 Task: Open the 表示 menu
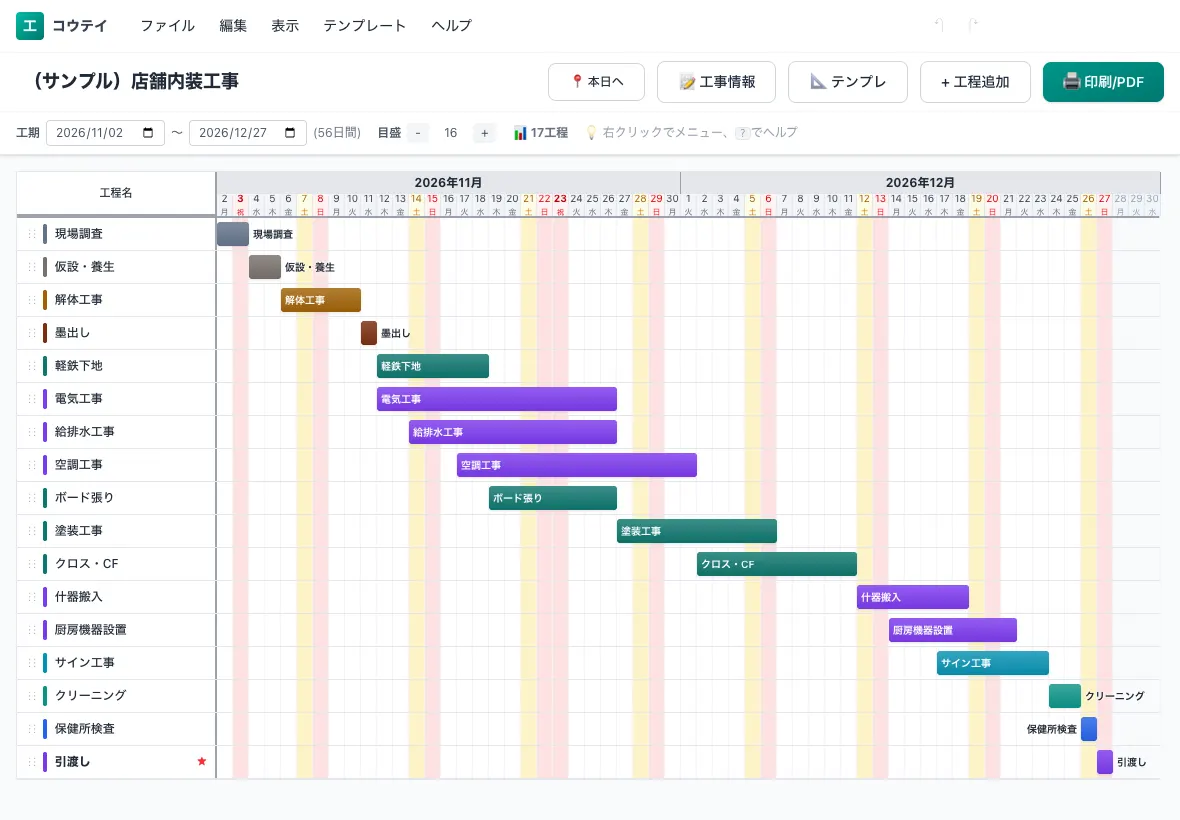[x=285, y=26]
